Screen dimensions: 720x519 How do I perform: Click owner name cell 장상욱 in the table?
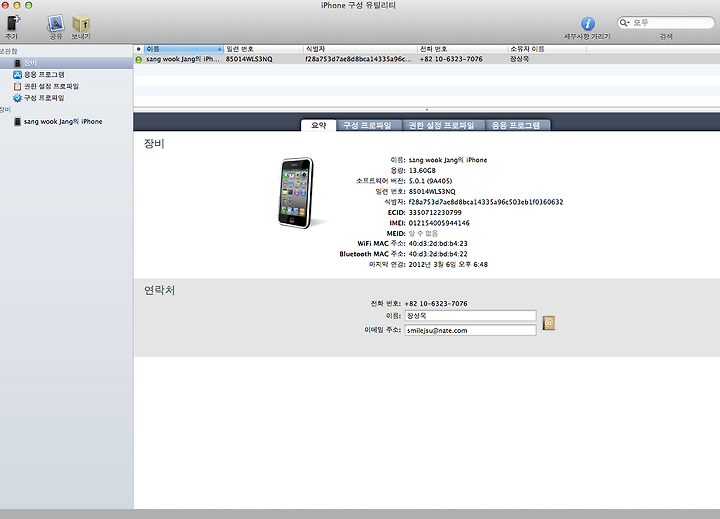coord(519,59)
